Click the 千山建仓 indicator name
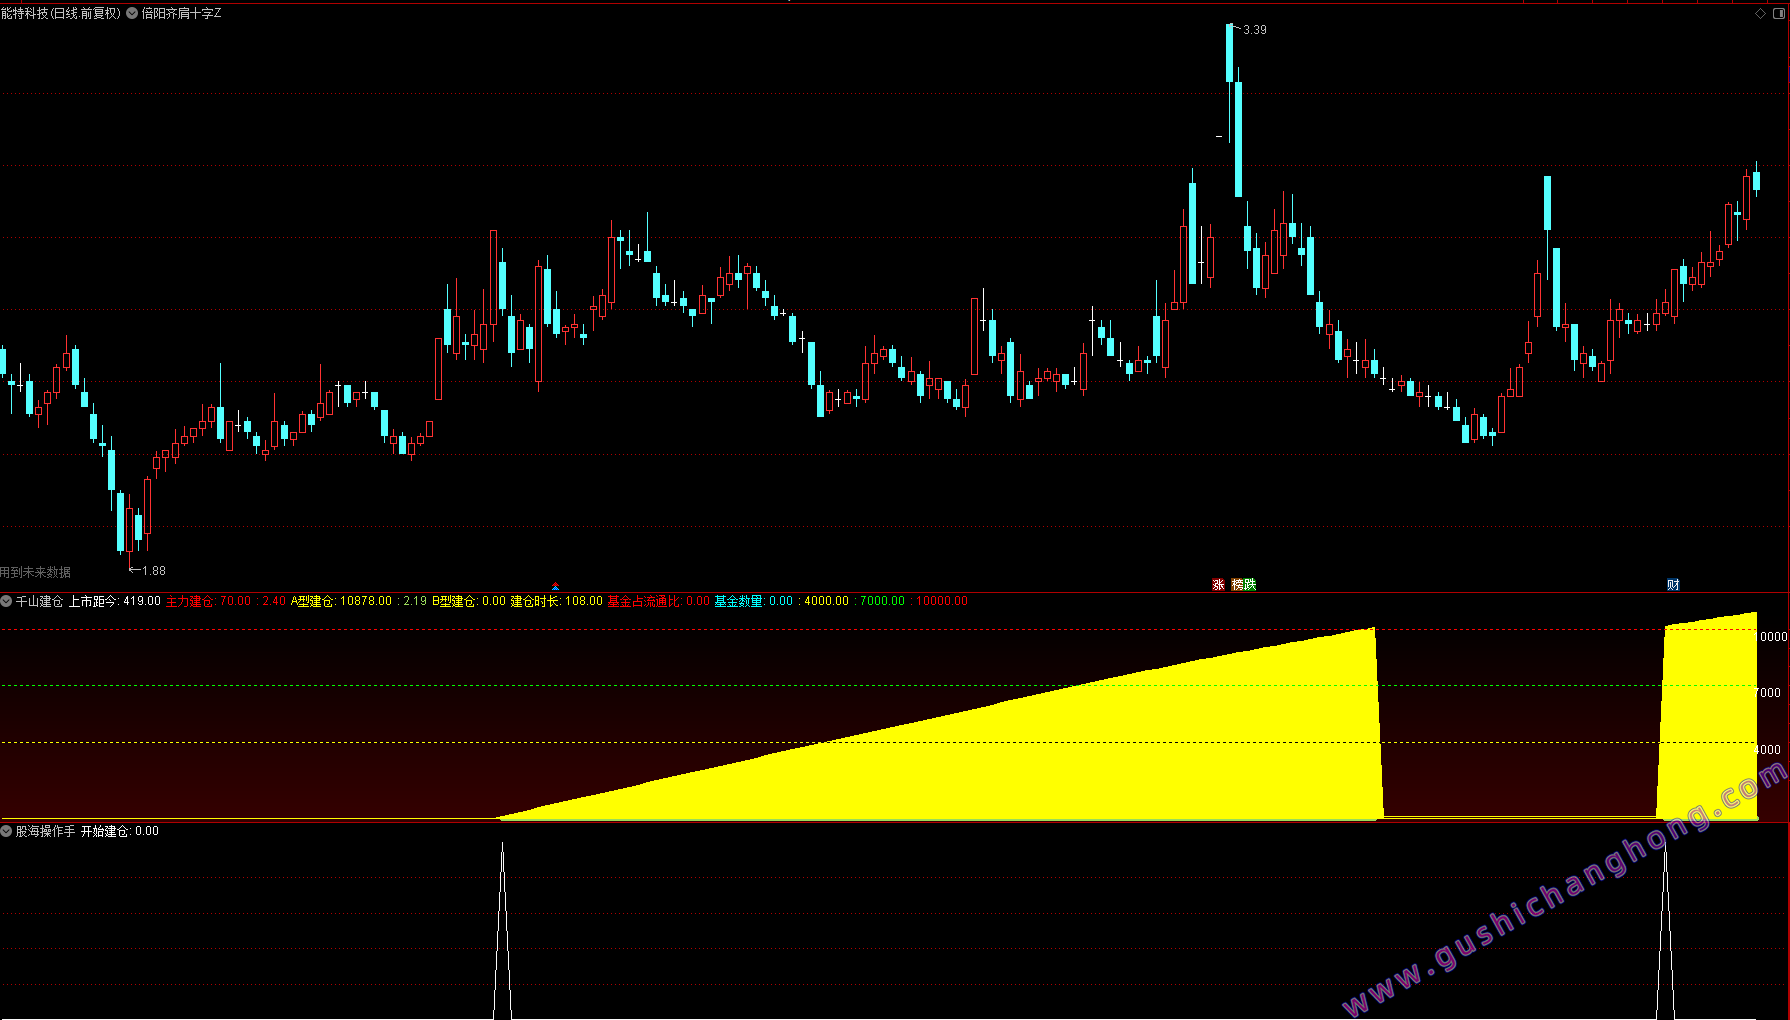1790x1020 pixels. 39,601
